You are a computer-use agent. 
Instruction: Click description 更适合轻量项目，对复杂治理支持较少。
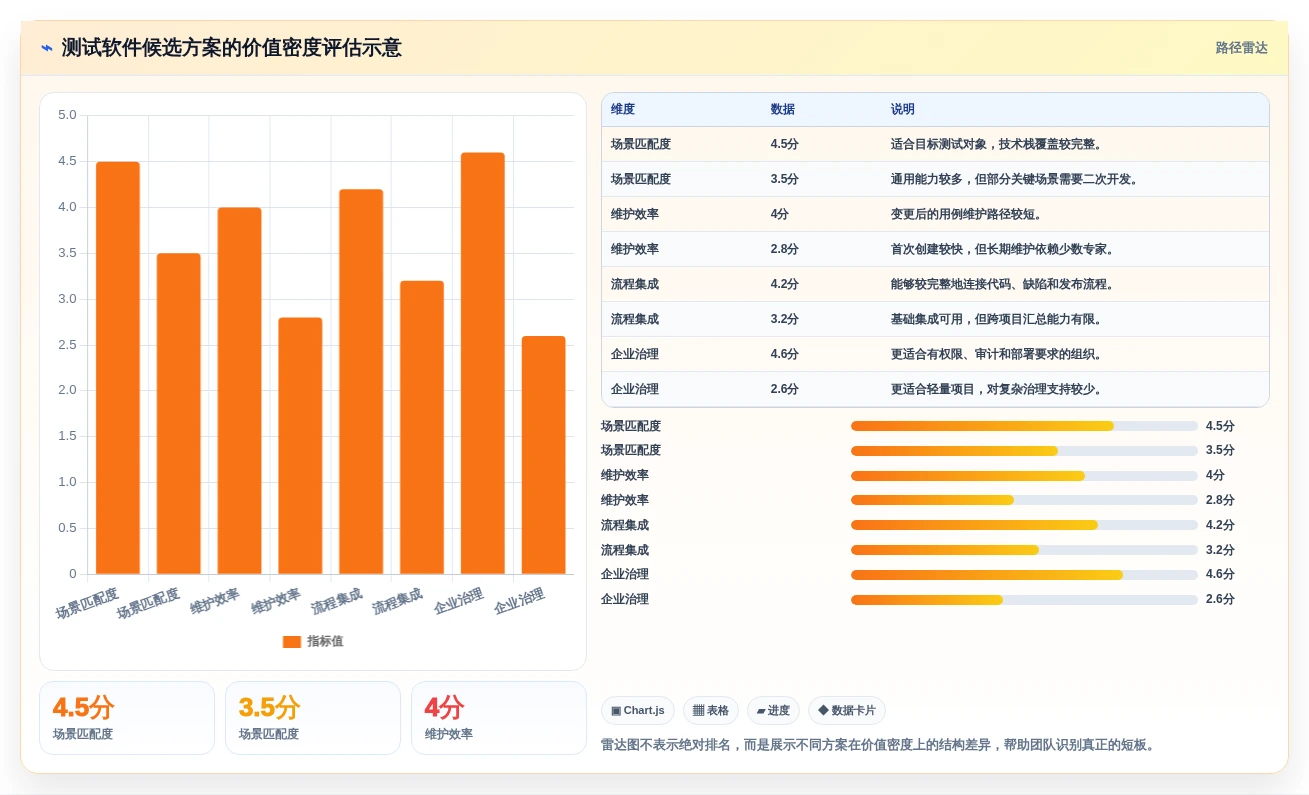pos(999,389)
